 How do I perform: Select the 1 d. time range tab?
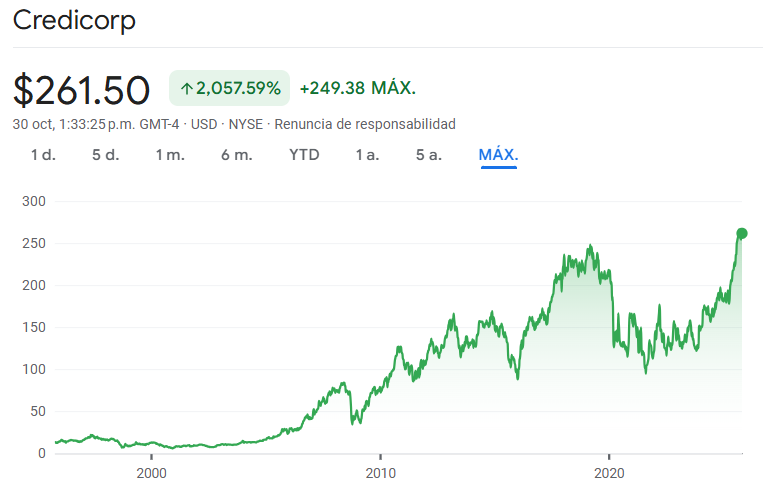[x=43, y=155]
